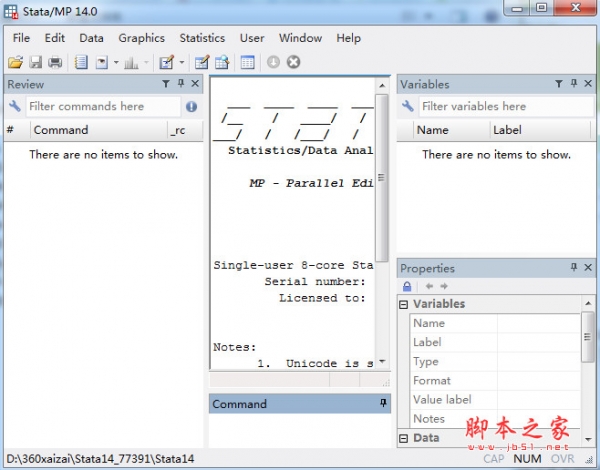This screenshot has height=470, width=600.
Task: Click the working directory path in status bar
Action: [100, 459]
